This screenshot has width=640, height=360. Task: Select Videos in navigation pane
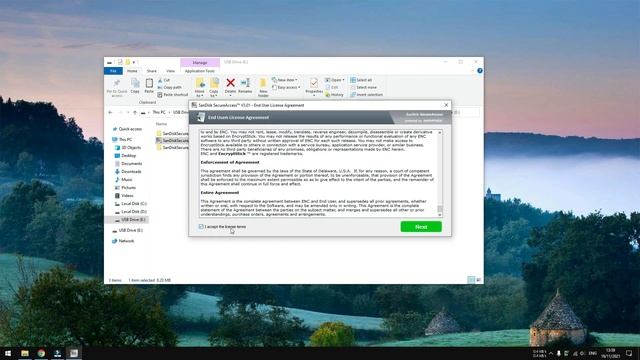[124, 196]
